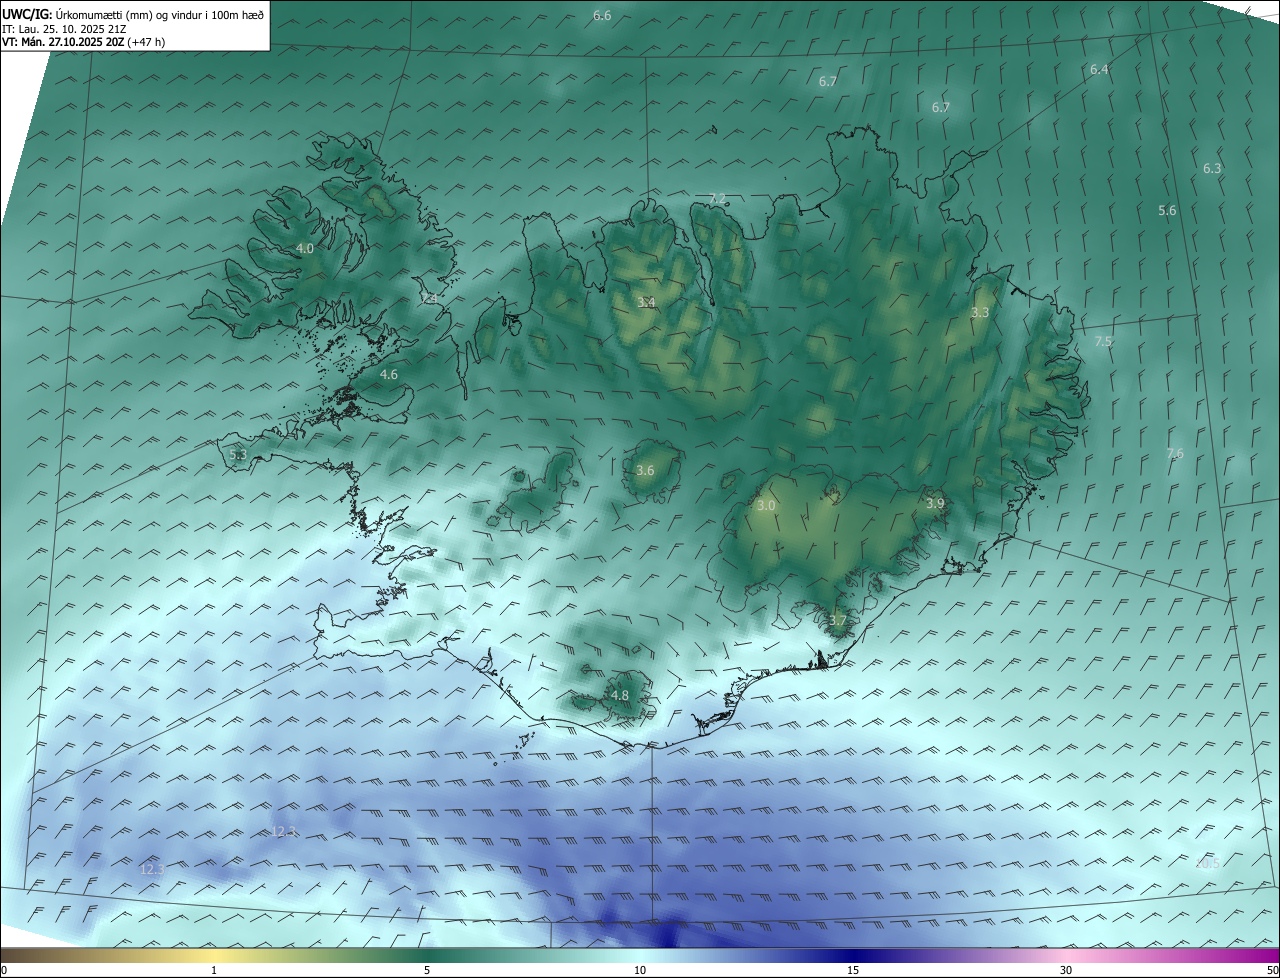Click the color scale tick labeled 50
Image resolution: width=1280 pixels, height=978 pixels.
click(x=1272, y=970)
